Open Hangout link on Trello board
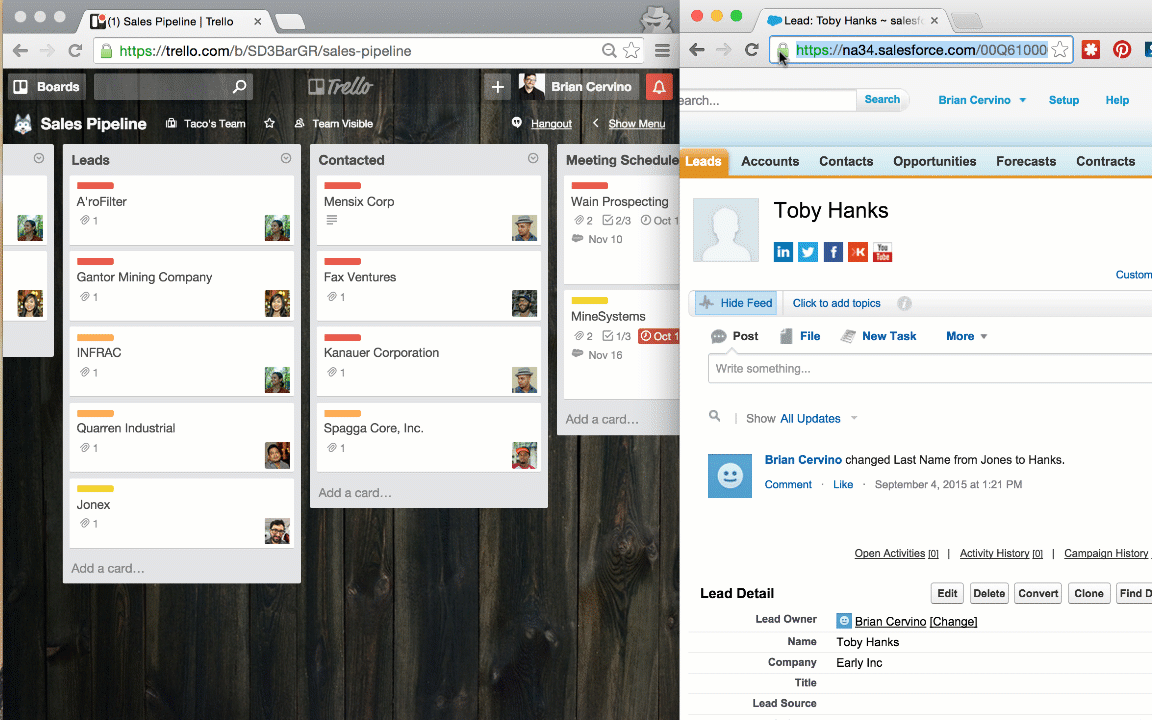The width and height of the screenshot is (1152, 720). pyautogui.click(x=551, y=123)
